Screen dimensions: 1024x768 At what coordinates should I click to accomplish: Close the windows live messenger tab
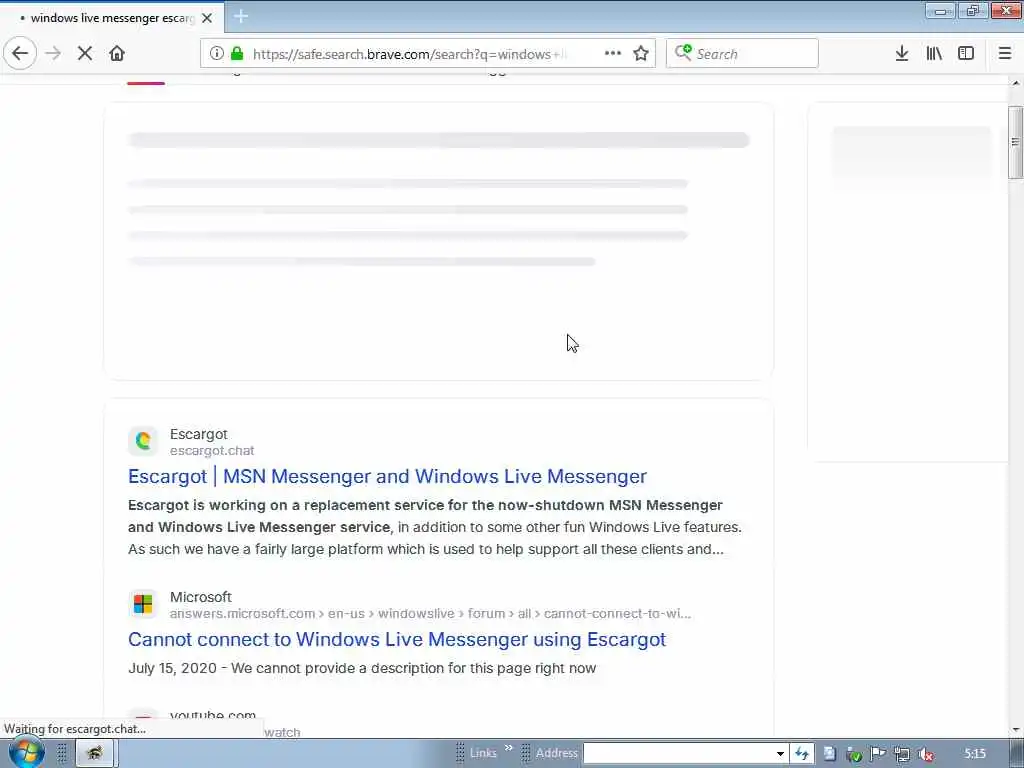(207, 18)
